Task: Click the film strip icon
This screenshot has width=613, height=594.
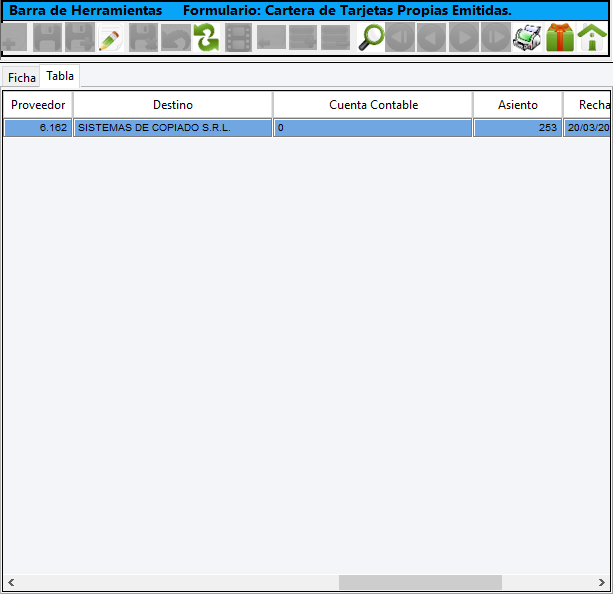Action: [x=239, y=38]
